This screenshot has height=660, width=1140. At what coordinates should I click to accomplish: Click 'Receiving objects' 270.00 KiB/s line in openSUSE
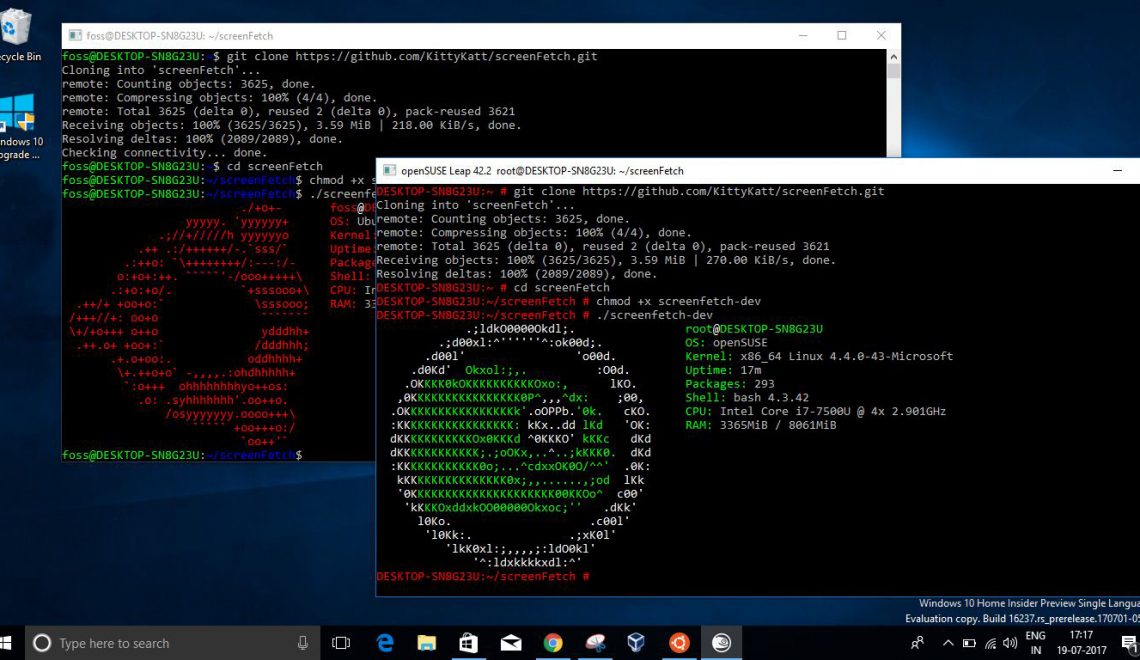click(606, 260)
